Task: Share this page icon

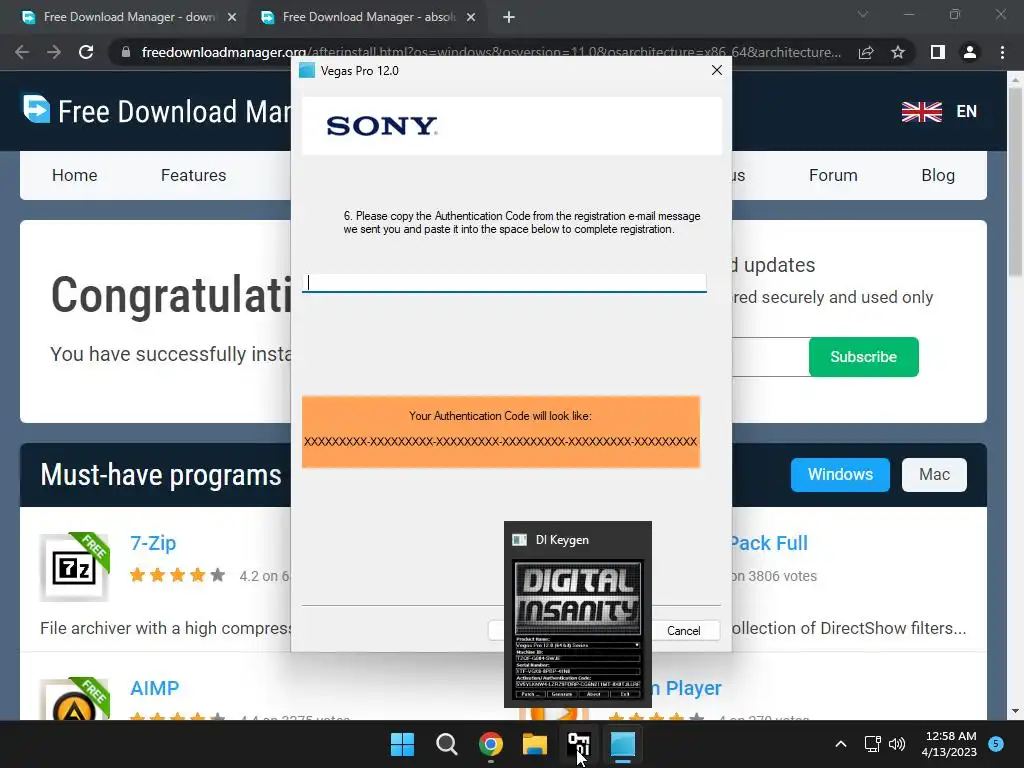Action: coord(866,52)
